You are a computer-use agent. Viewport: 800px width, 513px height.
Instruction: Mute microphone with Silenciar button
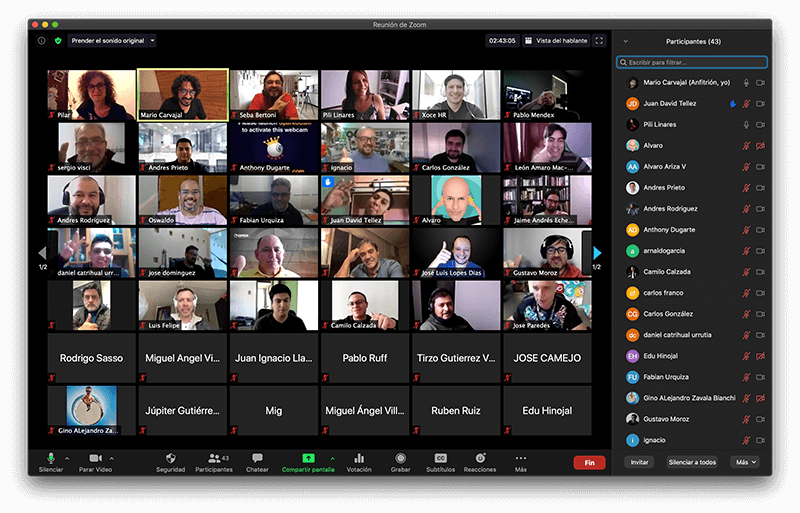(51, 460)
